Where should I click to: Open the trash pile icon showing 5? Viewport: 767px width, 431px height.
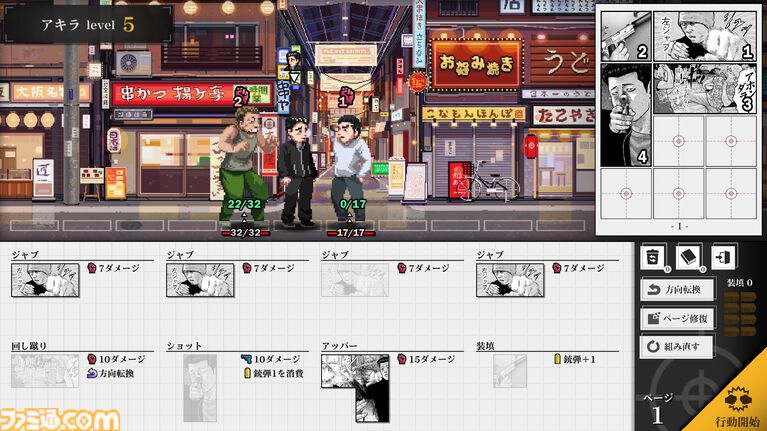pyautogui.click(x=654, y=257)
